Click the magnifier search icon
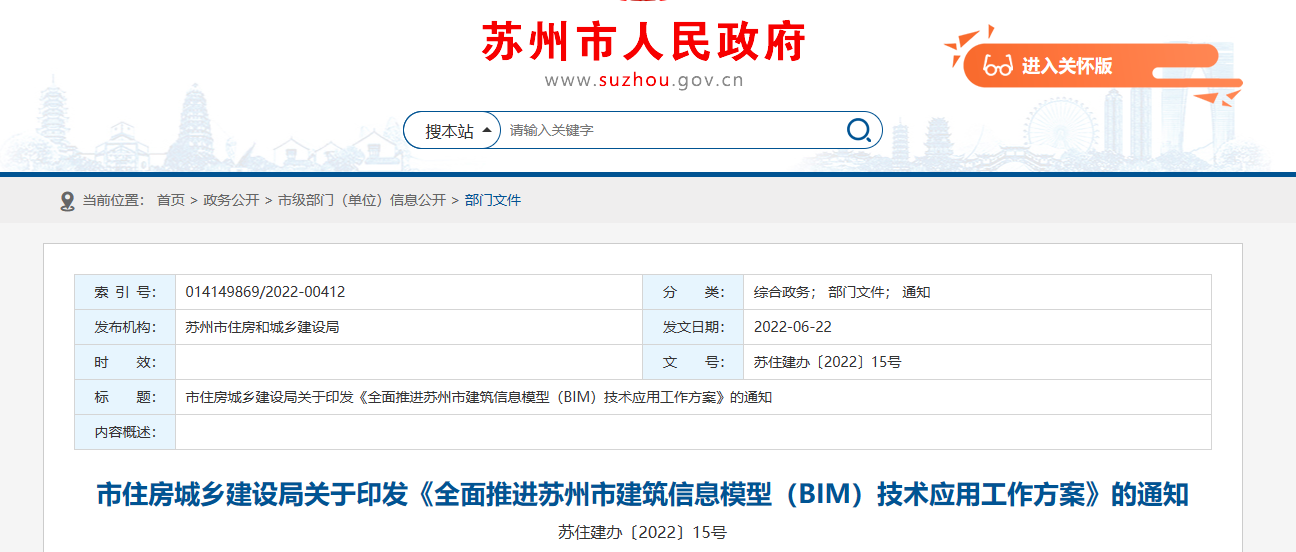The height and width of the screenshot is (552, 1296). (x=858, y=130)
